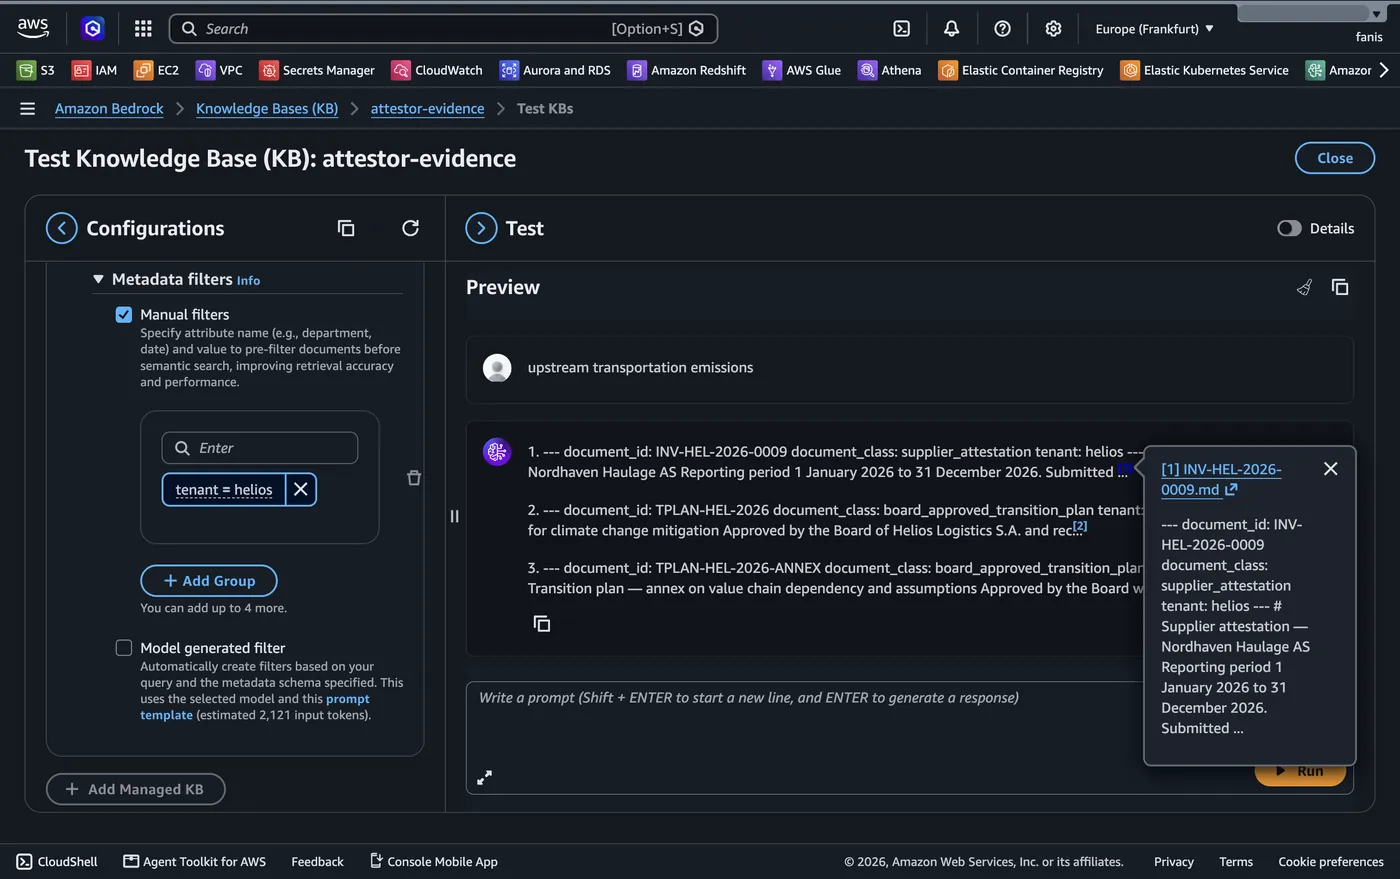Copy the preview with top-right copy icon

point(1340,288)
